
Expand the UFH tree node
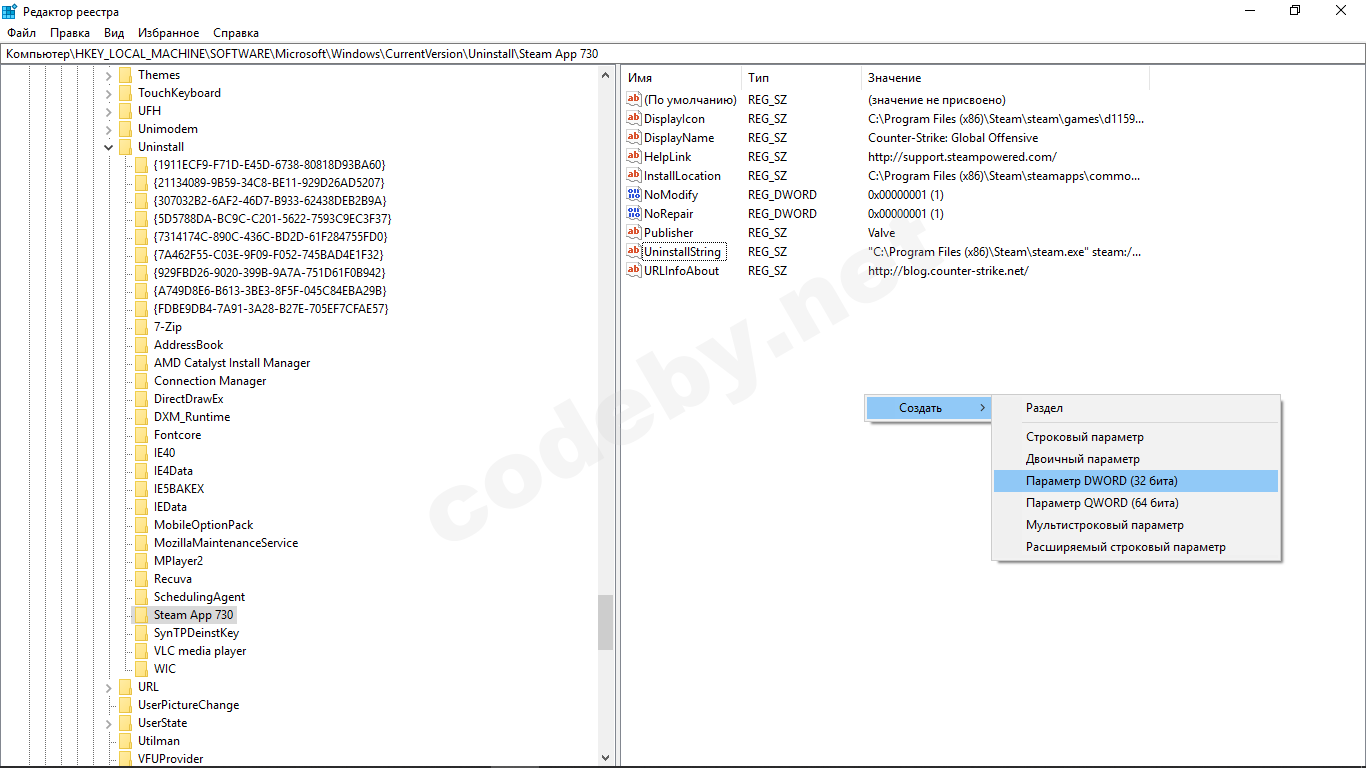(x=109, y=111)
